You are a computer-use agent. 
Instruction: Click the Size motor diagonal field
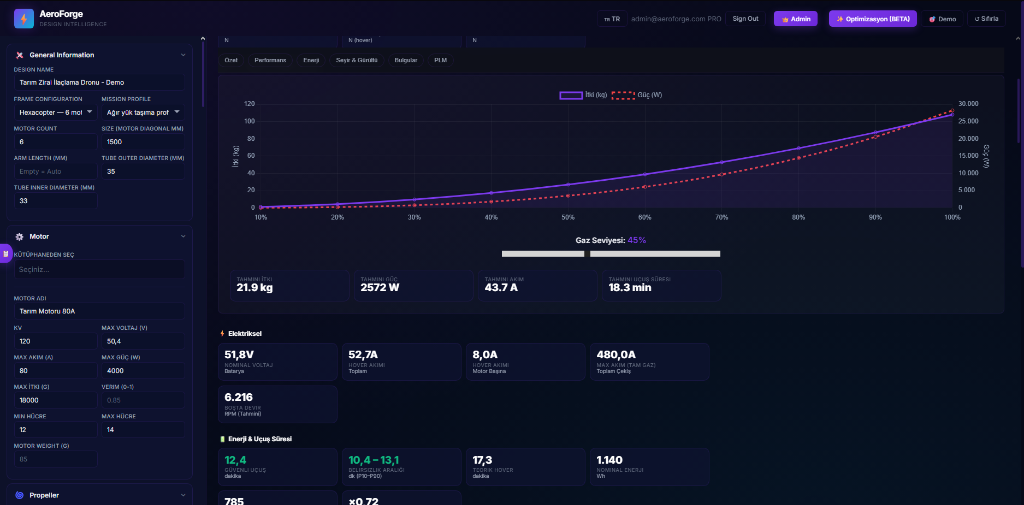[x=142, y=142]
